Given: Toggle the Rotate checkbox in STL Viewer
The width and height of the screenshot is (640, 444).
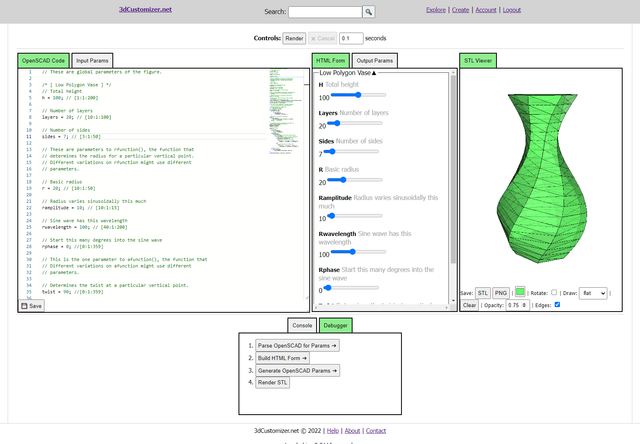Looking at the screenshot, I should click(x=554, y=292).
